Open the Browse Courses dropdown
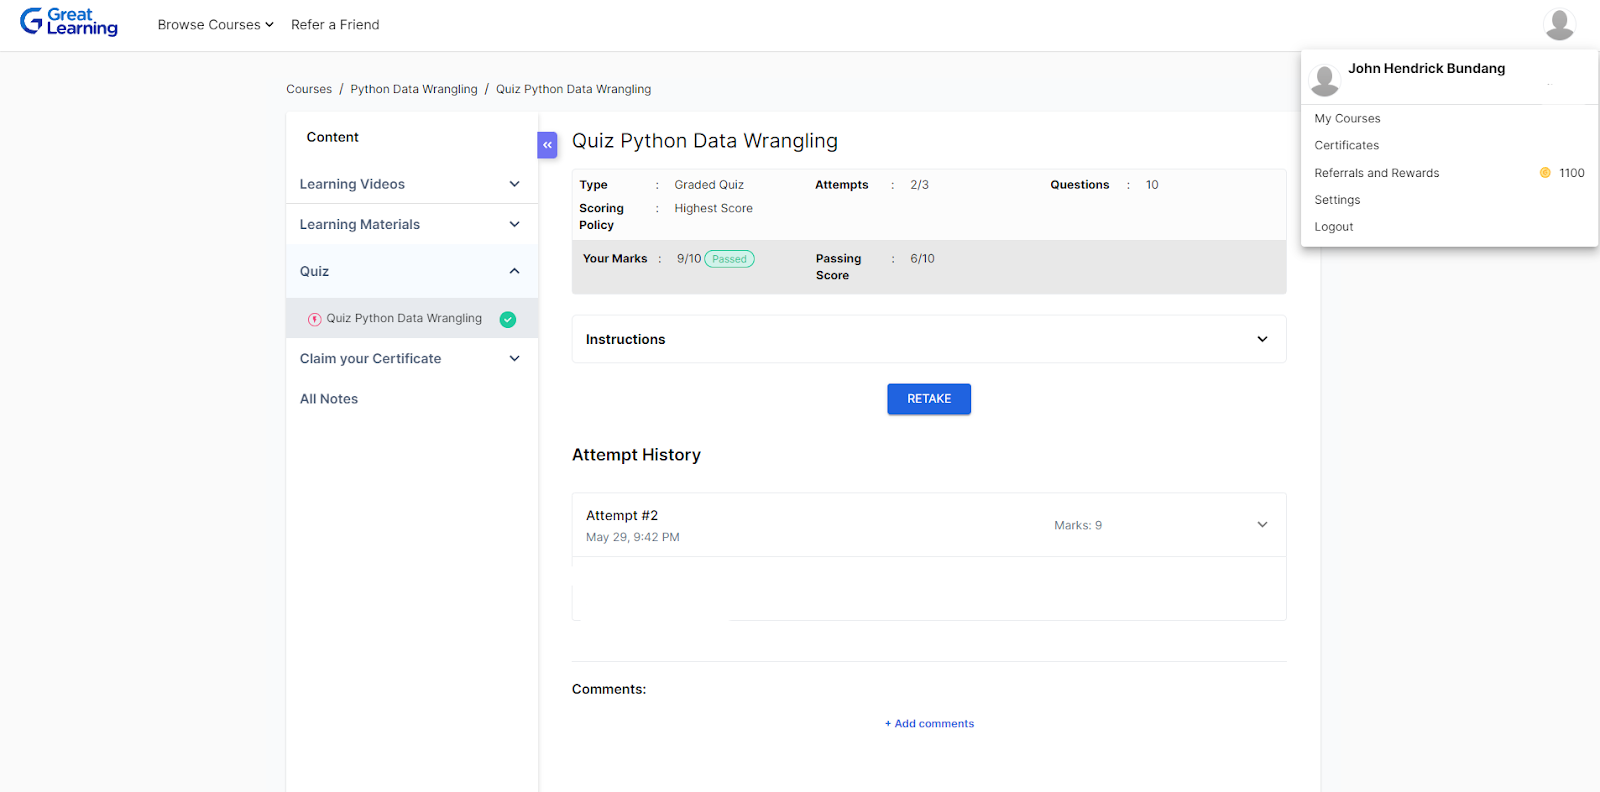Screen dimensions: 1600x792 point(215,25)
